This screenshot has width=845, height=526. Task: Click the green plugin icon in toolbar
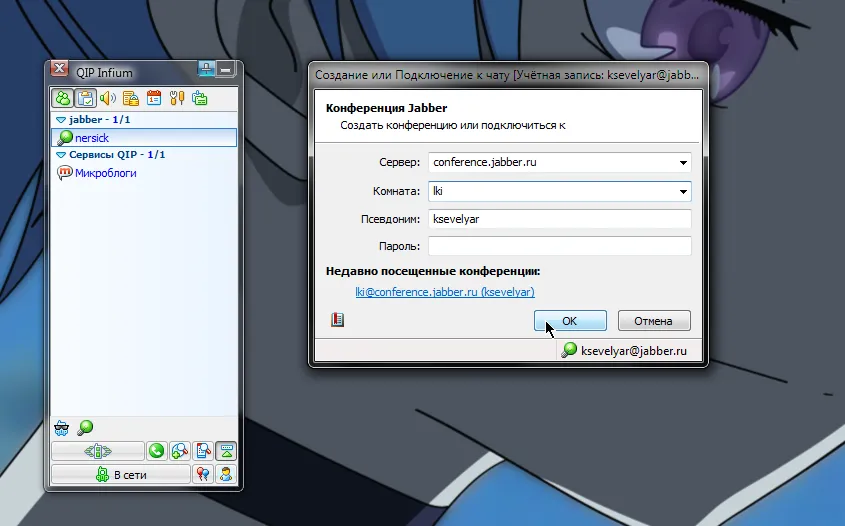pyautogui.click(x=200, y=98)
